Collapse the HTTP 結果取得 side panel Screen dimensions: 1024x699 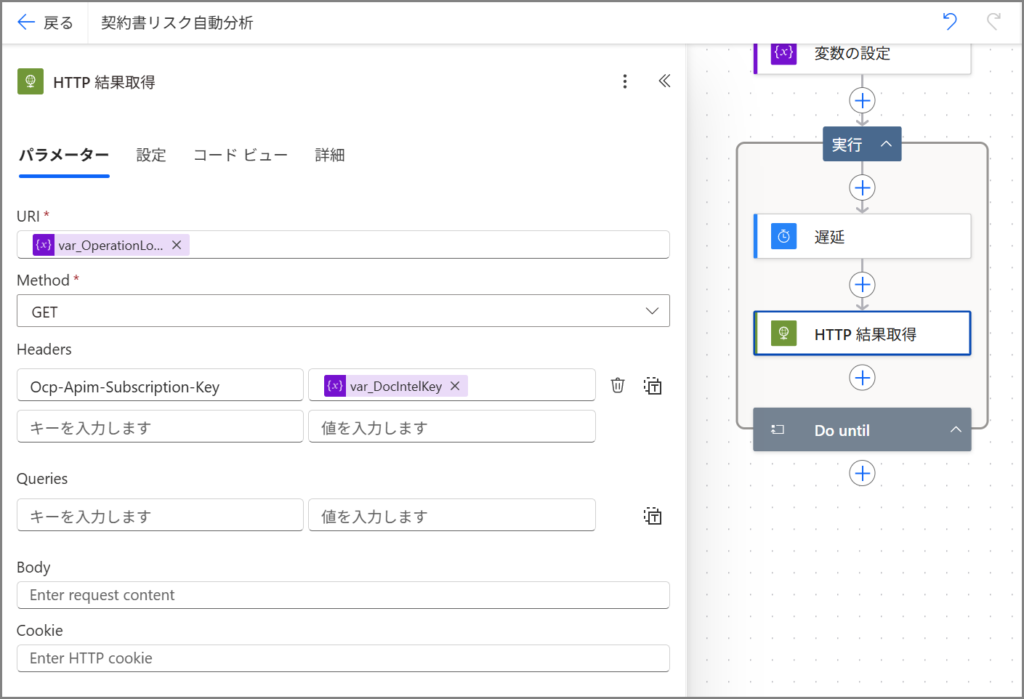point(664,82)
